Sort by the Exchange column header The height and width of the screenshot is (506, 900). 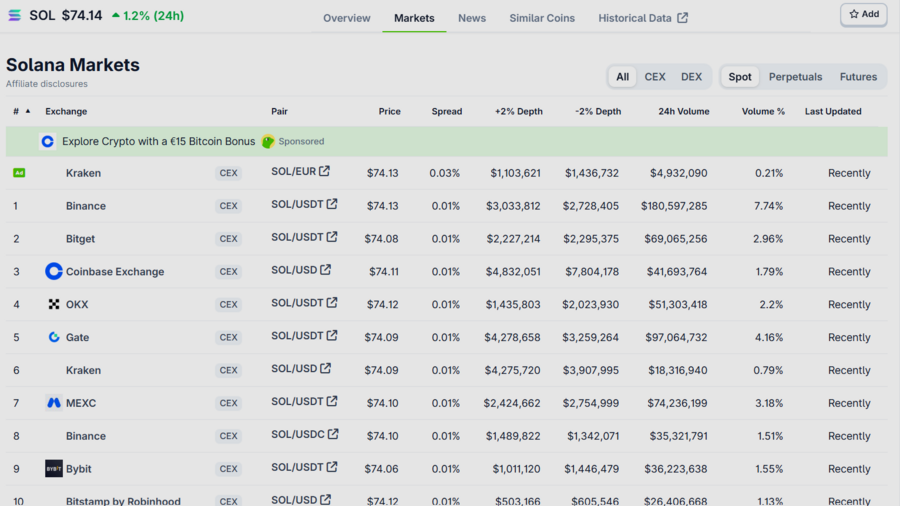point(66,111)
